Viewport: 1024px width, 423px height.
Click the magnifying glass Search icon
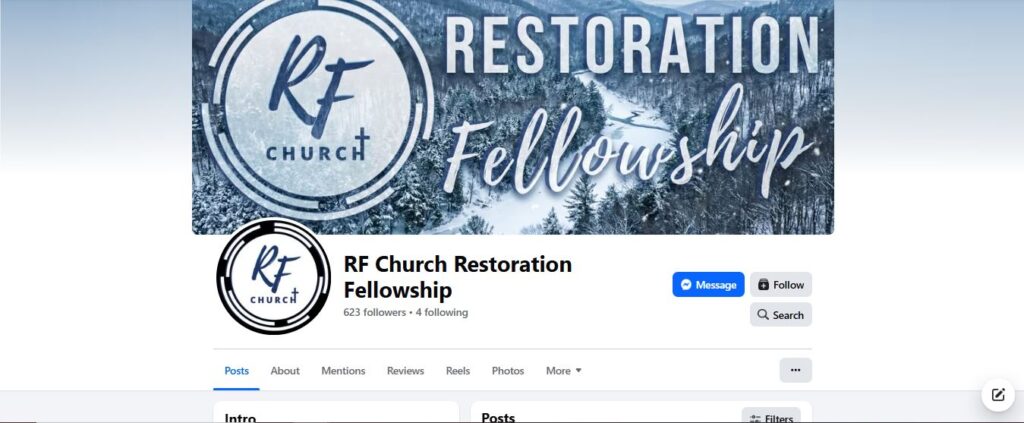pyautogui.click(x=762, y=315)
